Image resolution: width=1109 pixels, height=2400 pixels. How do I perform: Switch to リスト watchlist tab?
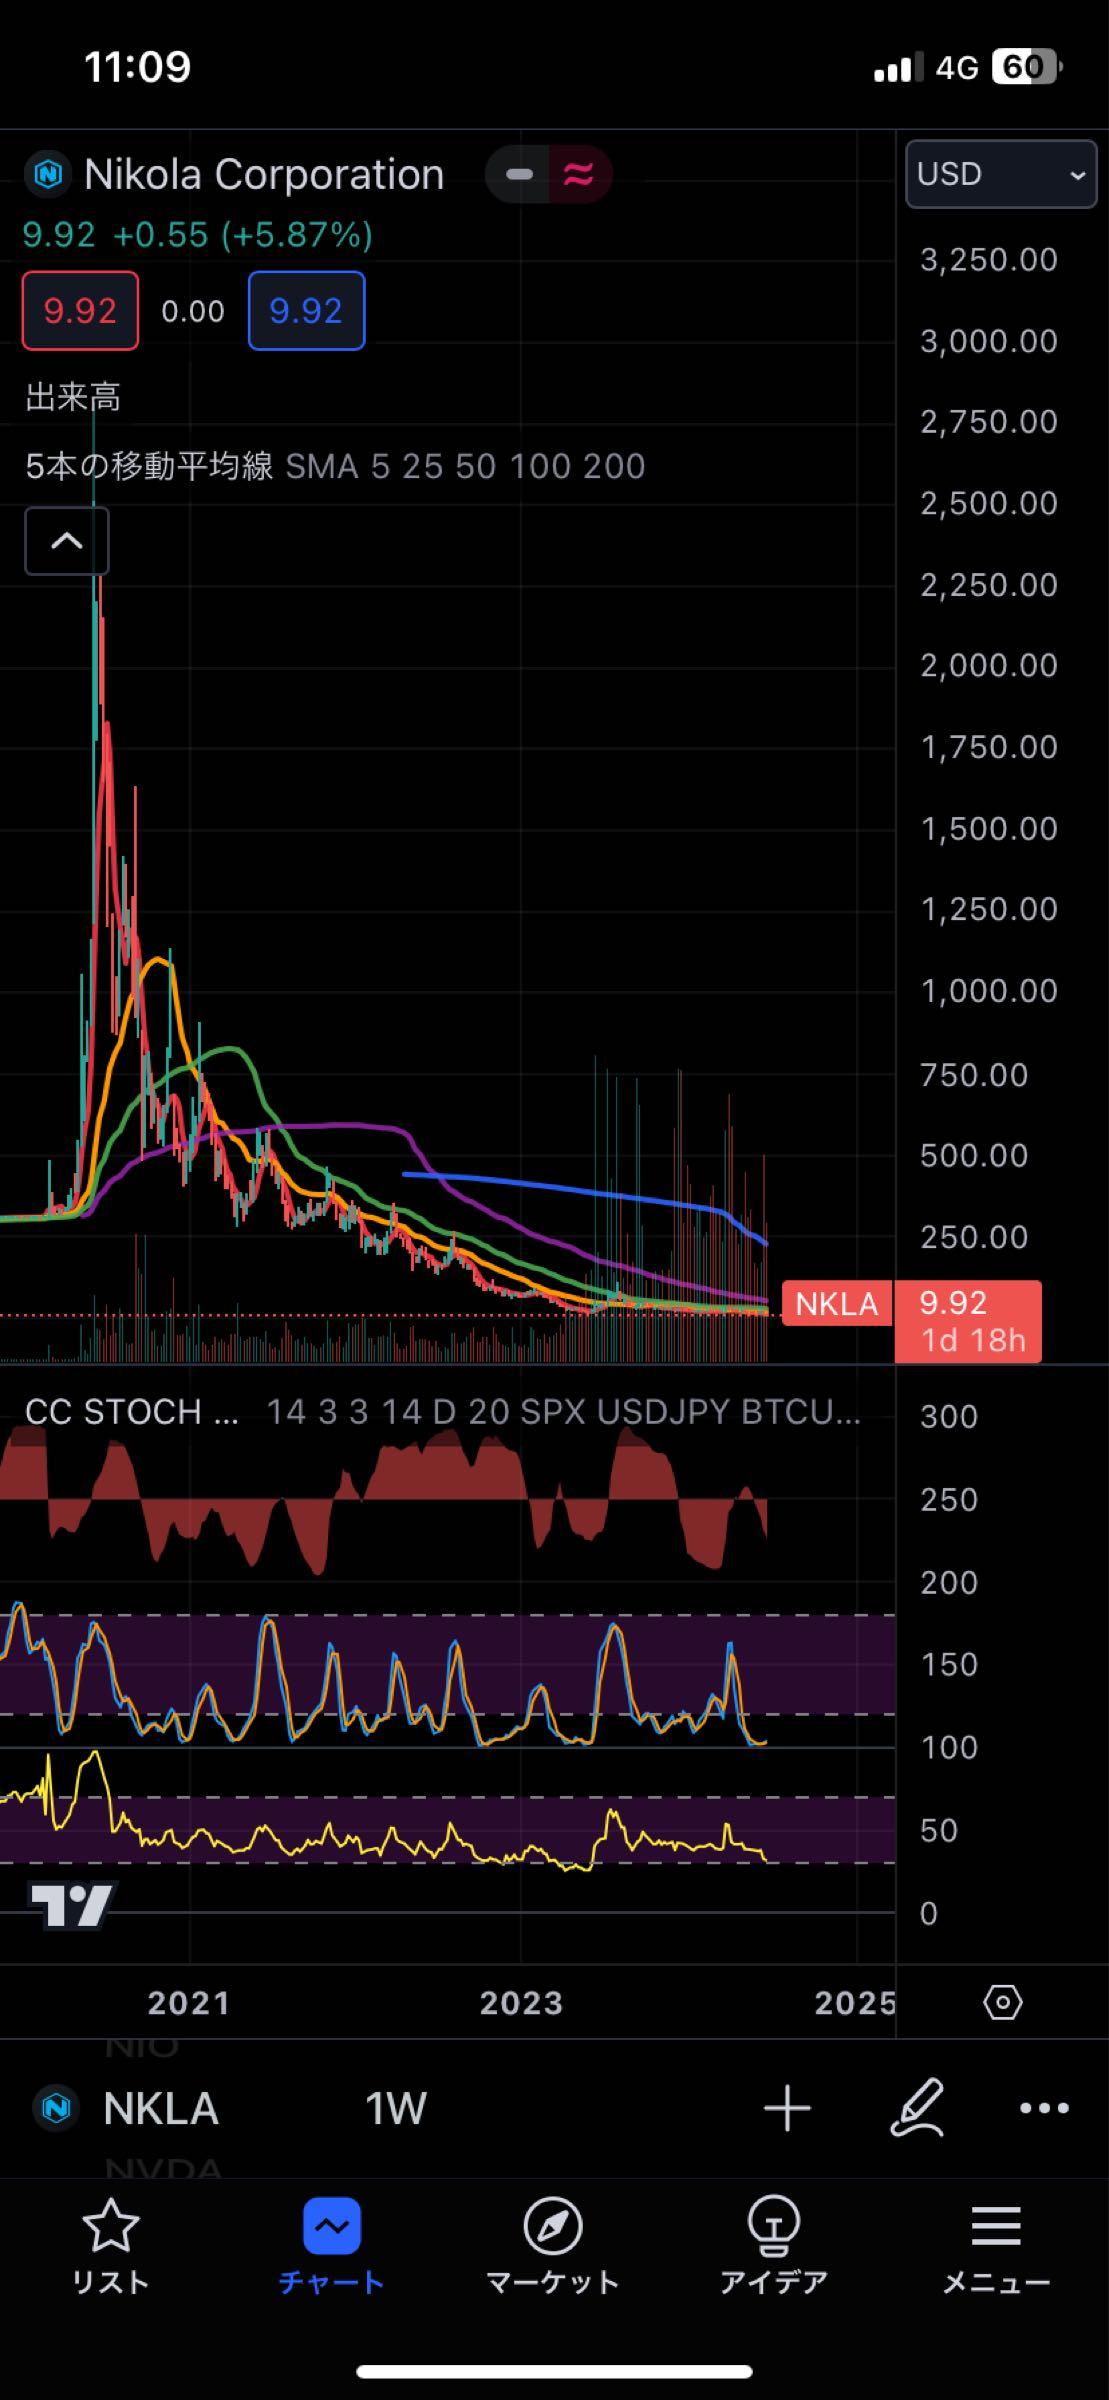click(x=110, y=2247)
